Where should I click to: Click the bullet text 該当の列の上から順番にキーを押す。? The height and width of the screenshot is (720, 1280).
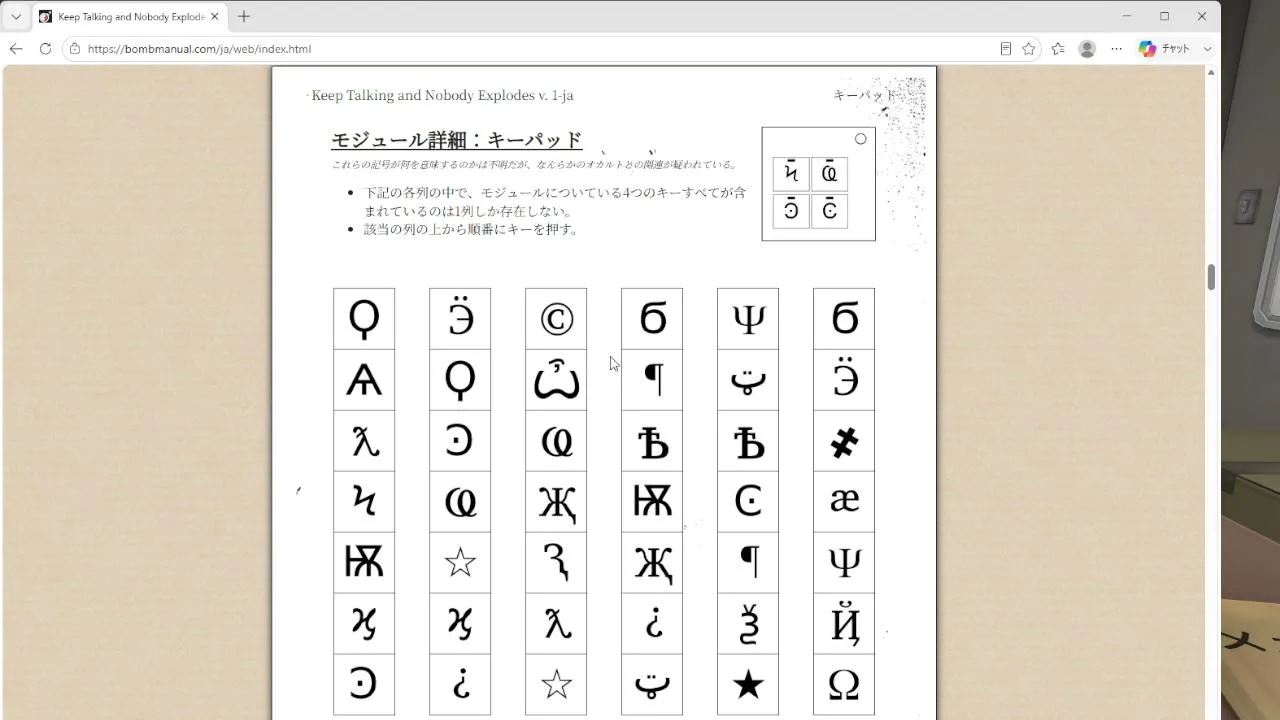(472, 229)
